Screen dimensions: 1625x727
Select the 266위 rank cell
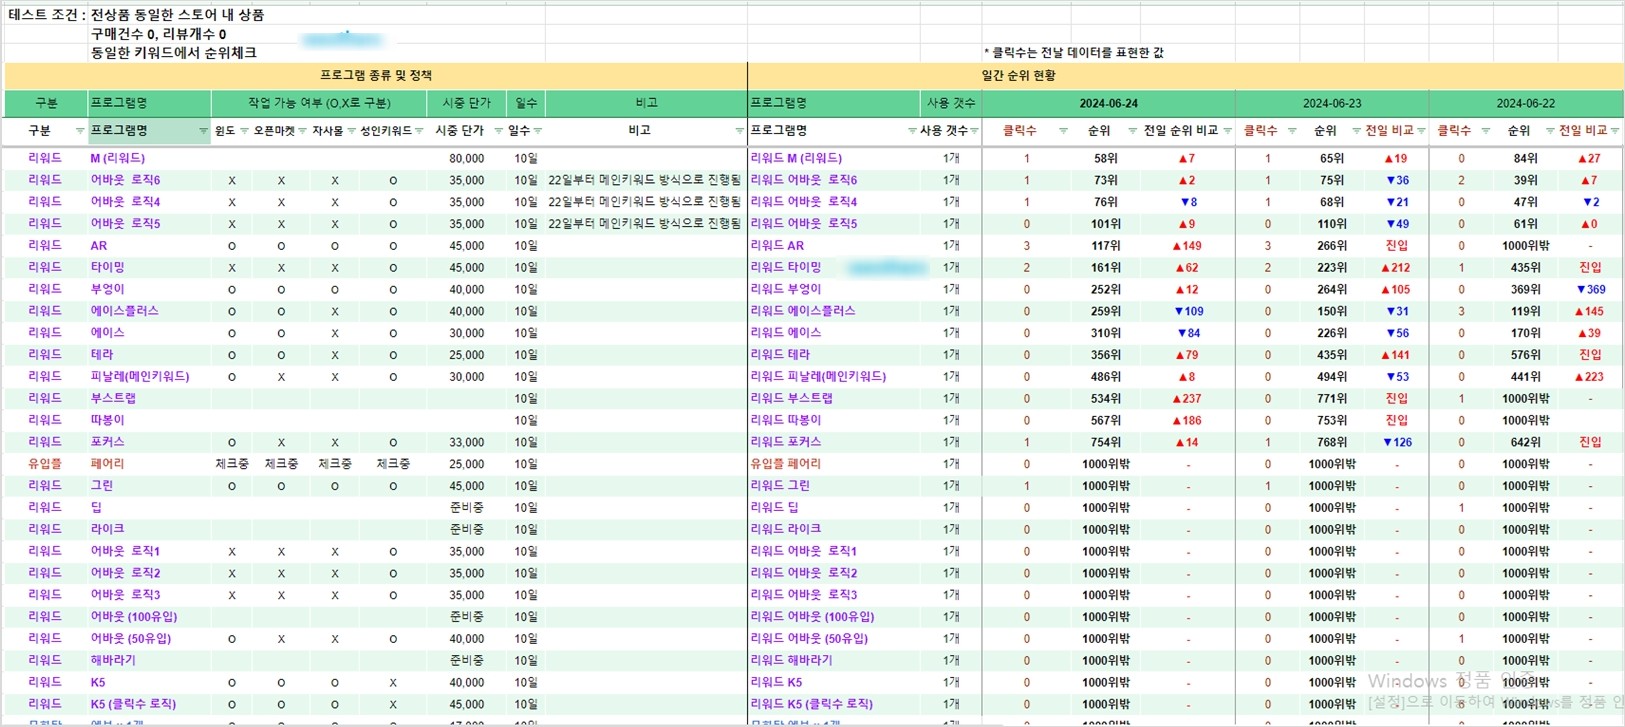pos(1332,246)
